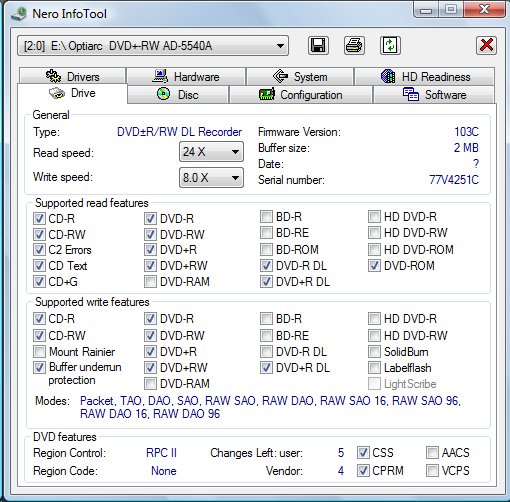Click the DVD±R/RW DL Recorder type text

[179, 132]
